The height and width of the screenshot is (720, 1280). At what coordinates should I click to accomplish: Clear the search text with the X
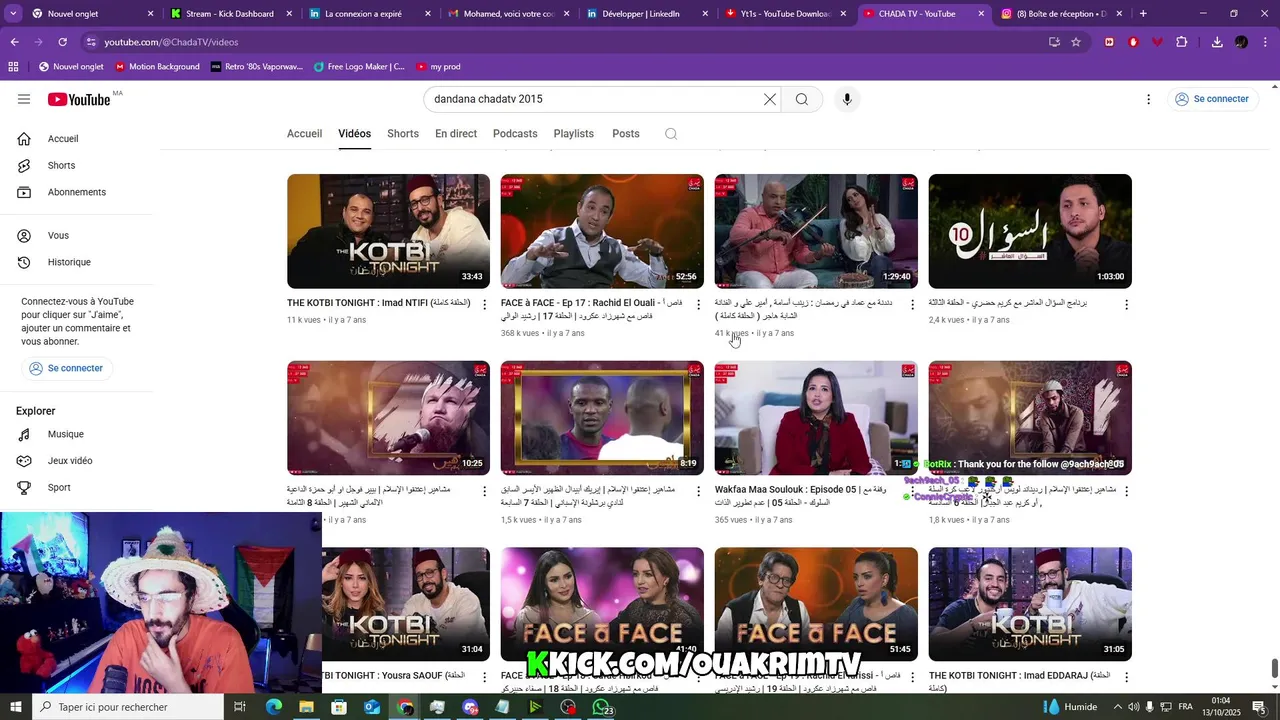coord(770,99)
